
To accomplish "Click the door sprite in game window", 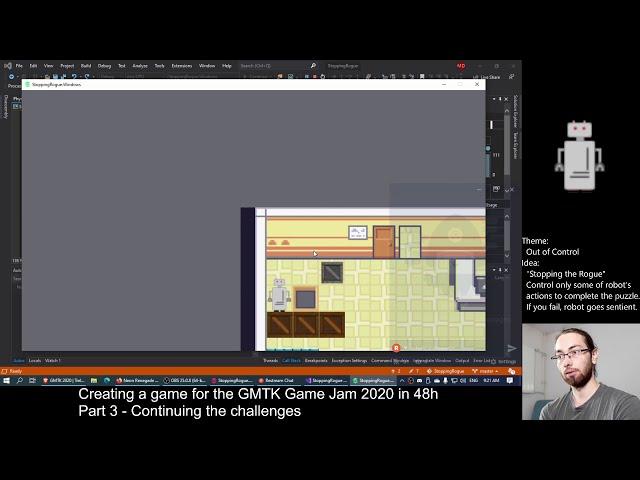I will coord(384,242).
